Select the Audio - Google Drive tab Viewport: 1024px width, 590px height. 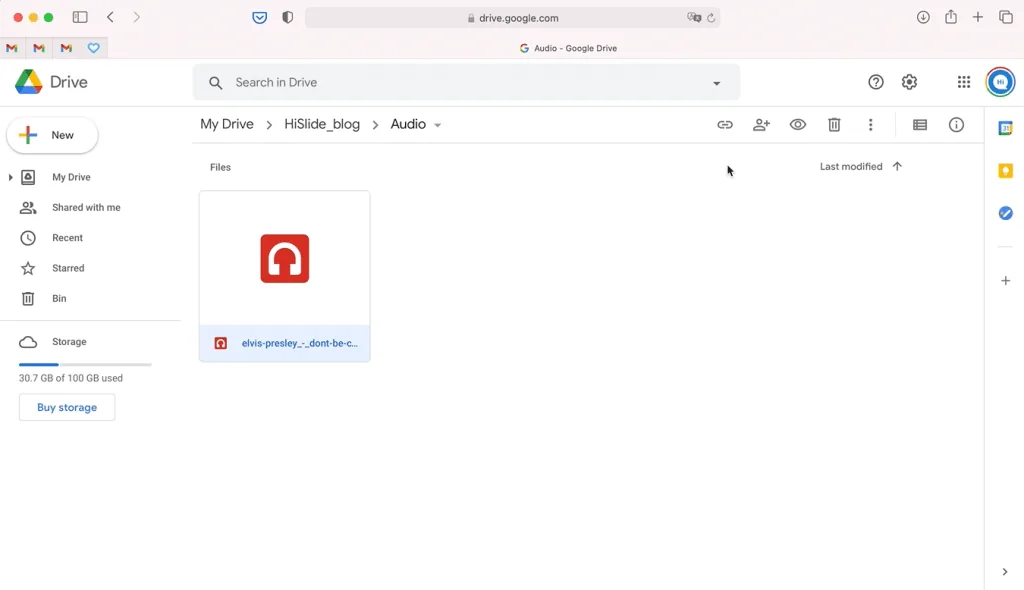pos(568,48)
